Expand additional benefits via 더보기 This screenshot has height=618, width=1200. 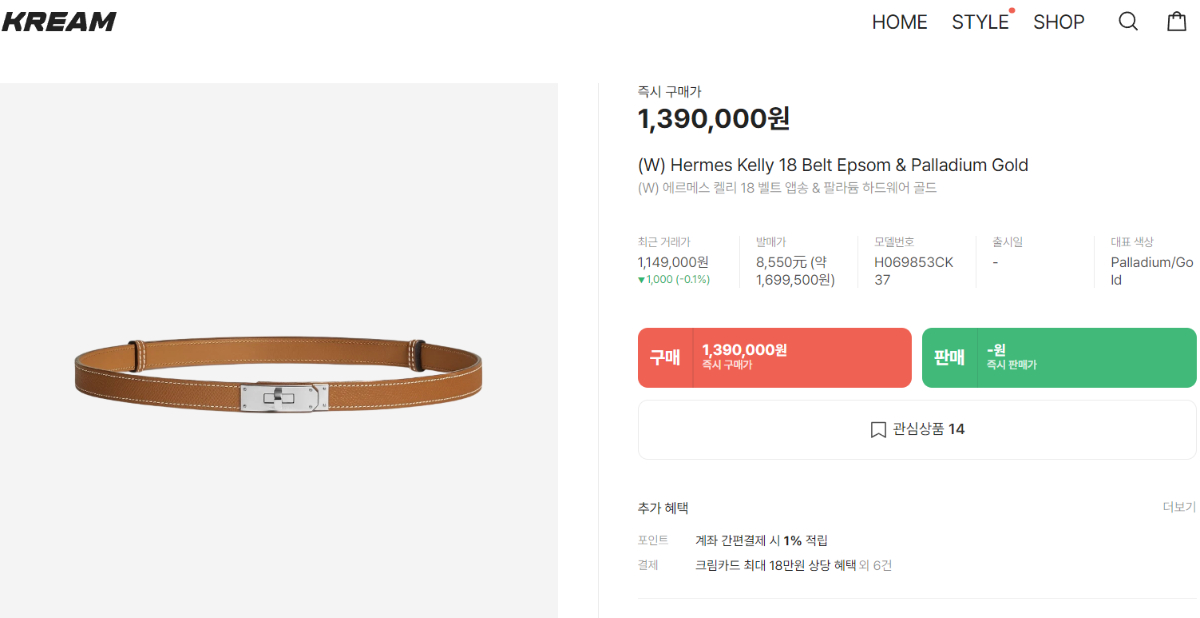click(x=1179, y=507)
